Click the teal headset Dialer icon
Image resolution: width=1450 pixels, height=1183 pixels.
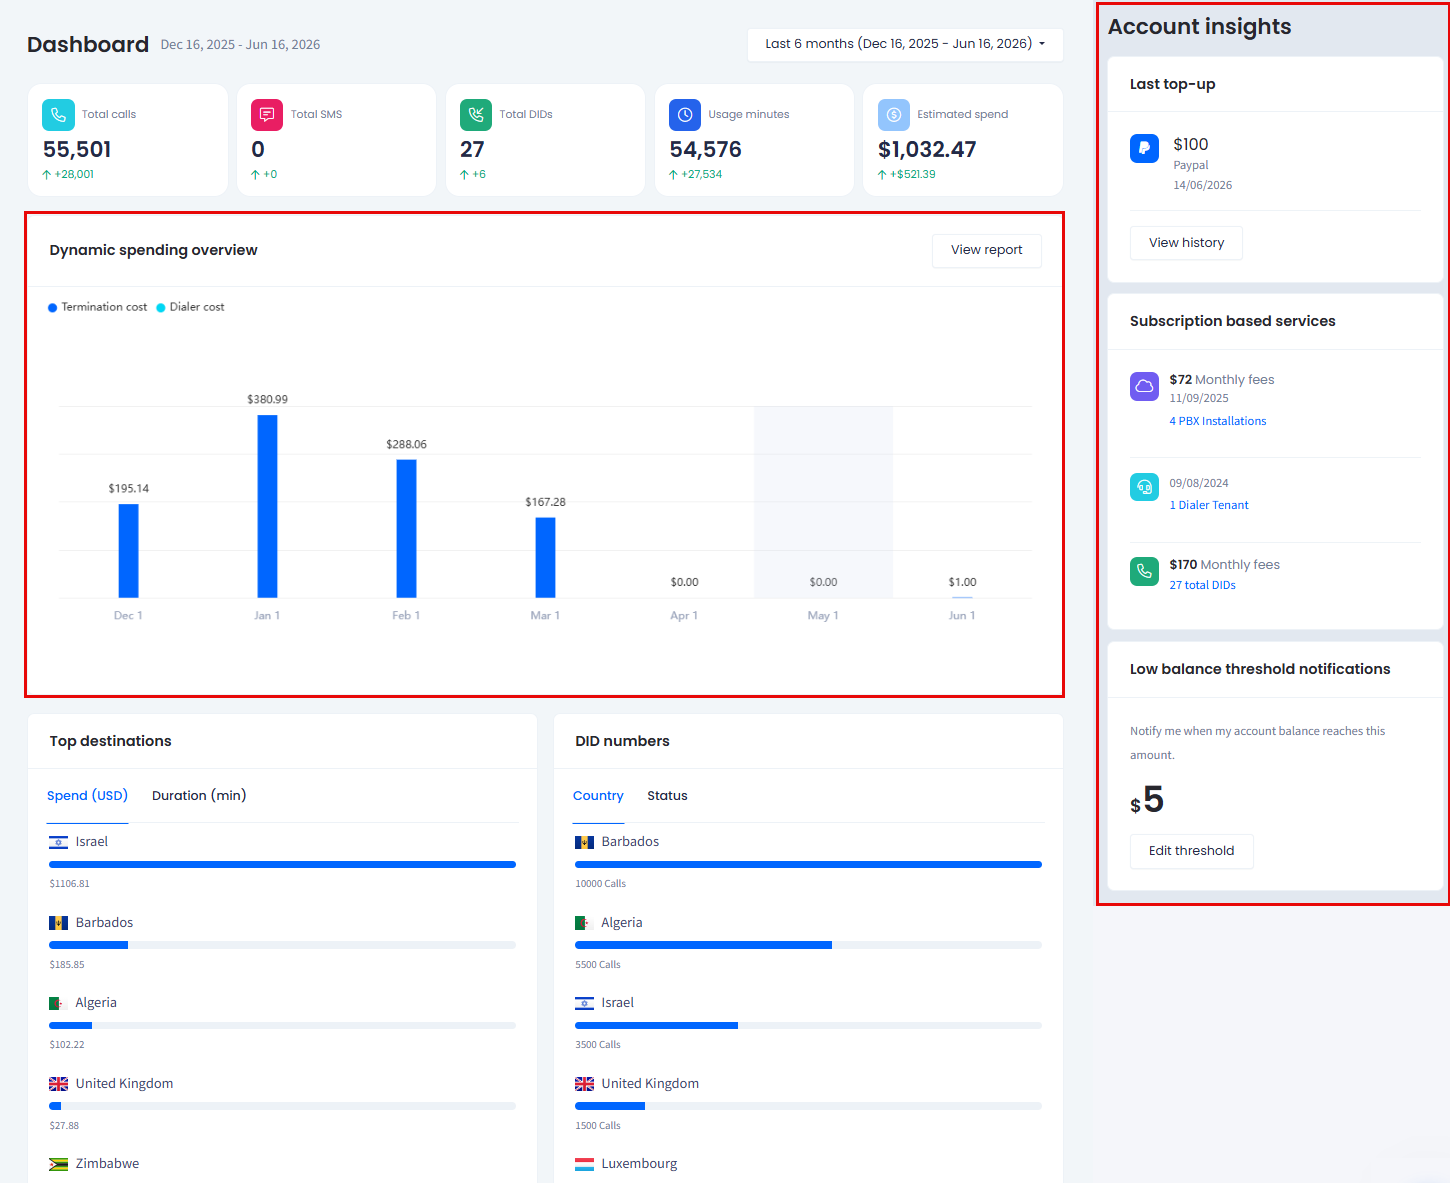coord(1144,487)
